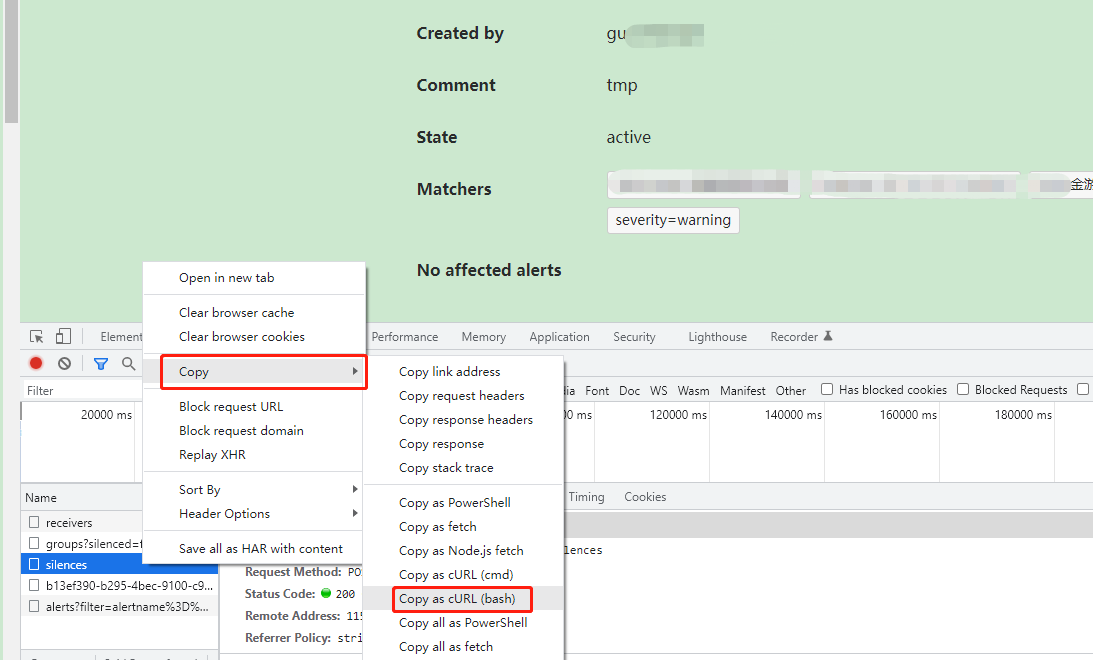The image size is (1093, 660).
Task: Select Save all as HAR with content
Action: tap(260, 549)
